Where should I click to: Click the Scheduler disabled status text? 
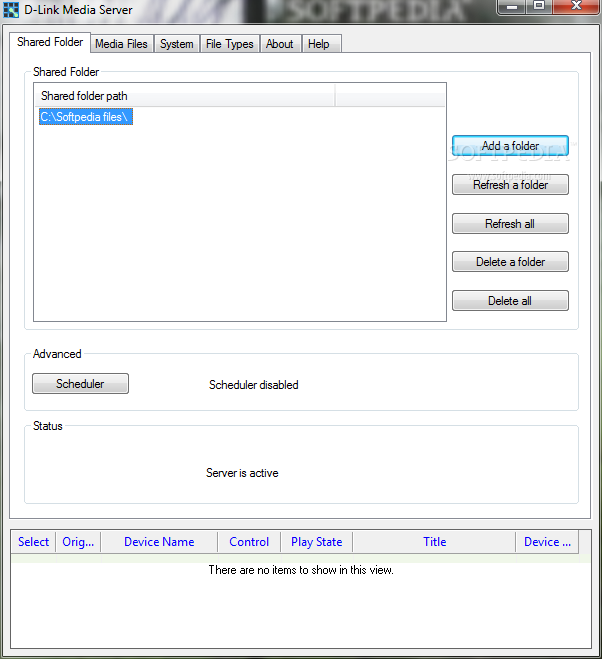click(x=253, y=385)
